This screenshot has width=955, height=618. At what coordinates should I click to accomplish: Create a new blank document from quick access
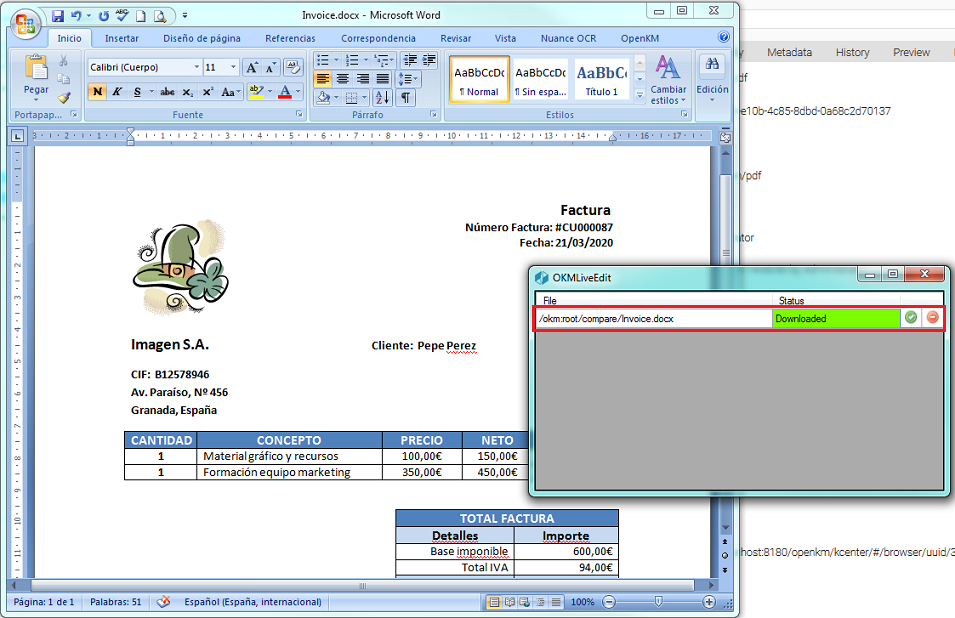click(x=141, y=16)
